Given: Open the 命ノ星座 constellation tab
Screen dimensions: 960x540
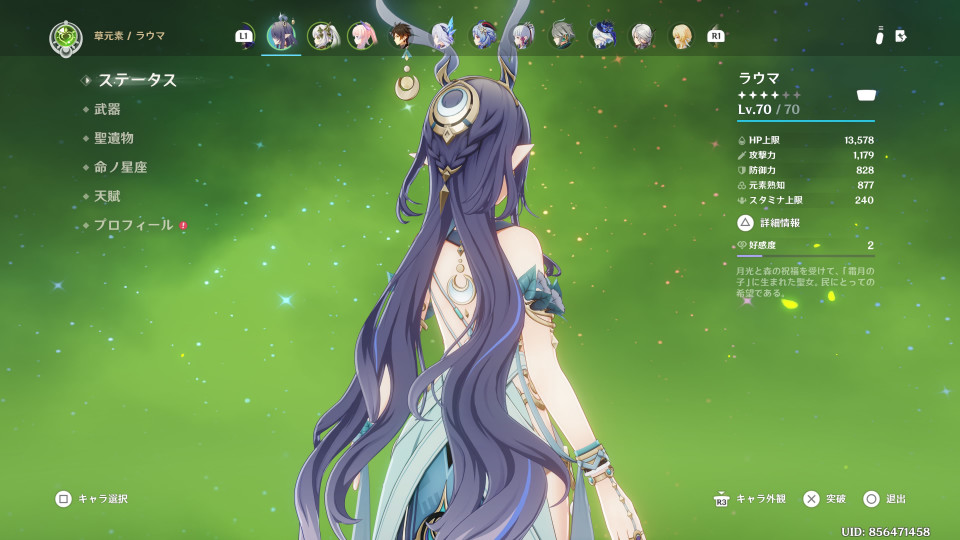Looking at the screenshot, I should pyautogui.click(x=121, y=167).
